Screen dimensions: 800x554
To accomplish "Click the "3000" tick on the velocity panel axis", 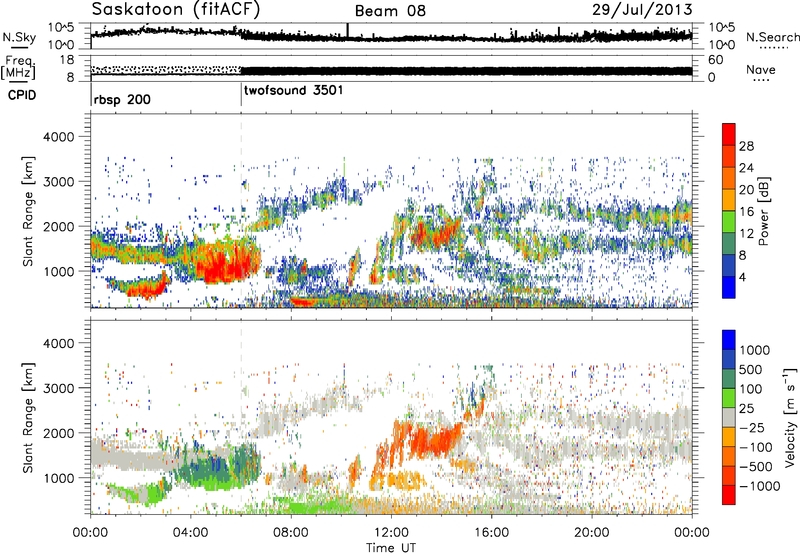I will click(x=58, y=388).
